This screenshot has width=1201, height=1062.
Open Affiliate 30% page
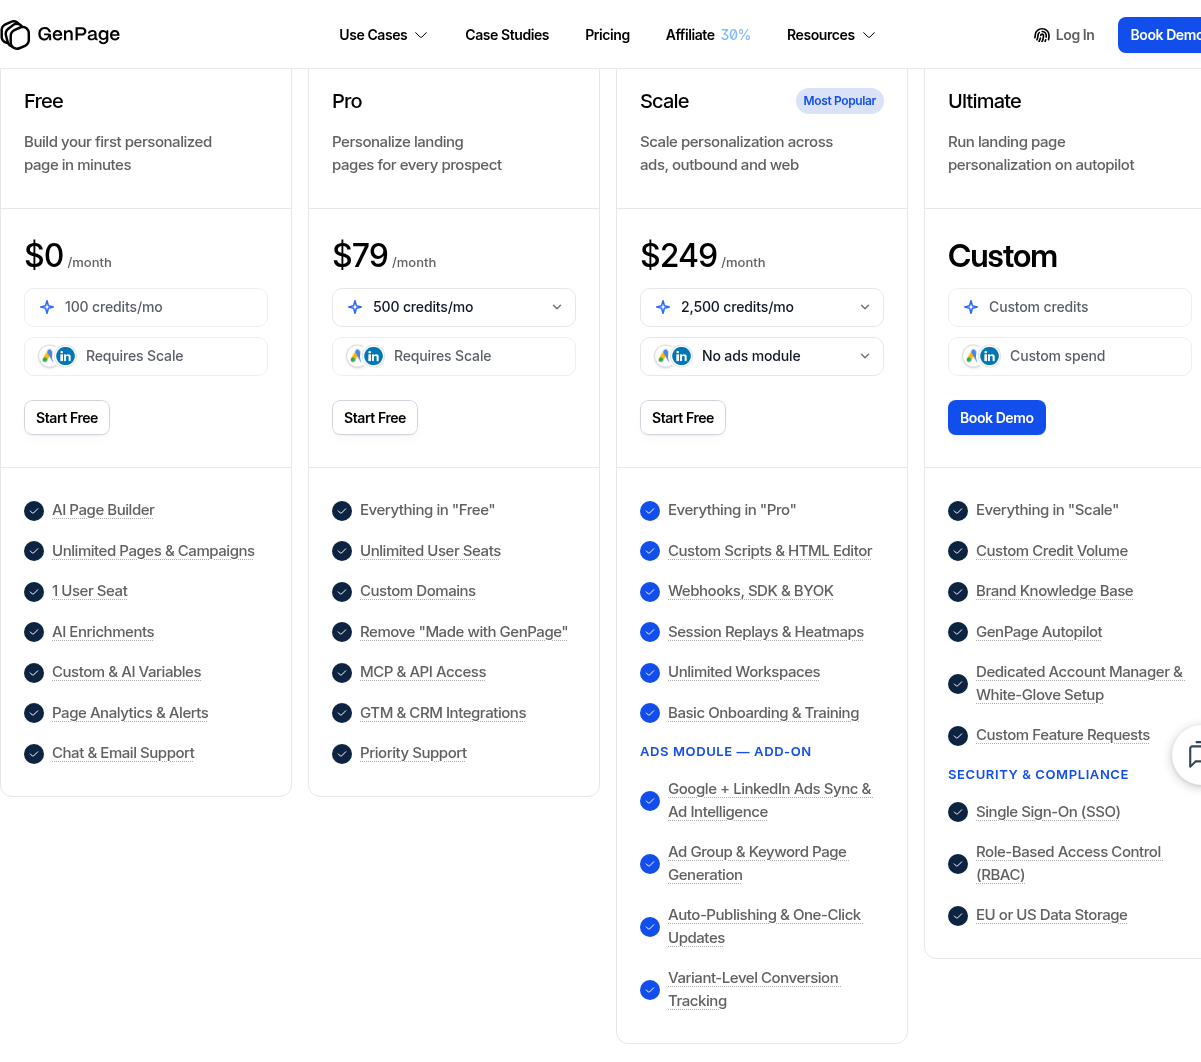click(708, 35)
